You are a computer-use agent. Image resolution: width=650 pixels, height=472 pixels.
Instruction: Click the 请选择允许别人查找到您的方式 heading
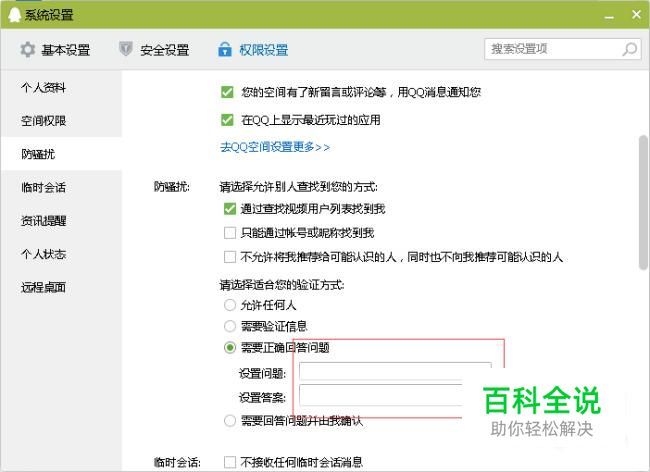click(x=298, y=187)
